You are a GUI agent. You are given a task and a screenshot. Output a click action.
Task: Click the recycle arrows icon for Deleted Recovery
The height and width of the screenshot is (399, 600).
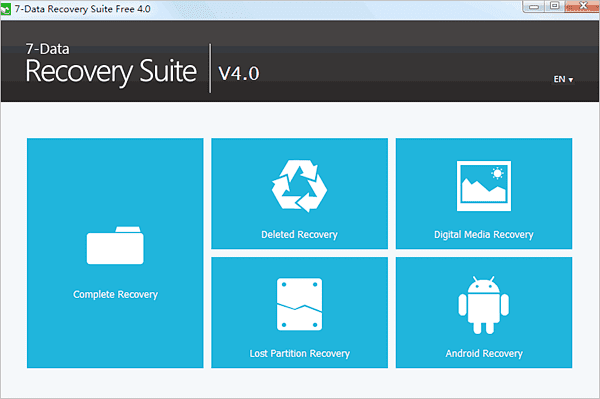[x=299, y=186]
